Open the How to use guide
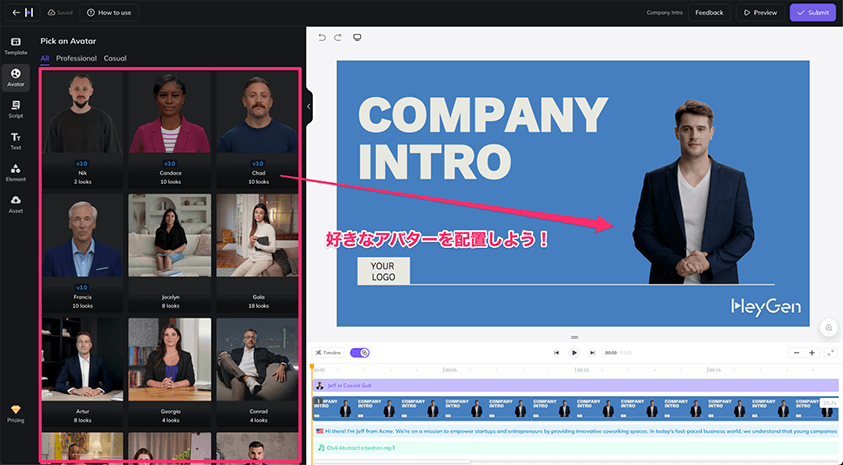The height and width of the screenshot is (465, 843). [109, 12]
